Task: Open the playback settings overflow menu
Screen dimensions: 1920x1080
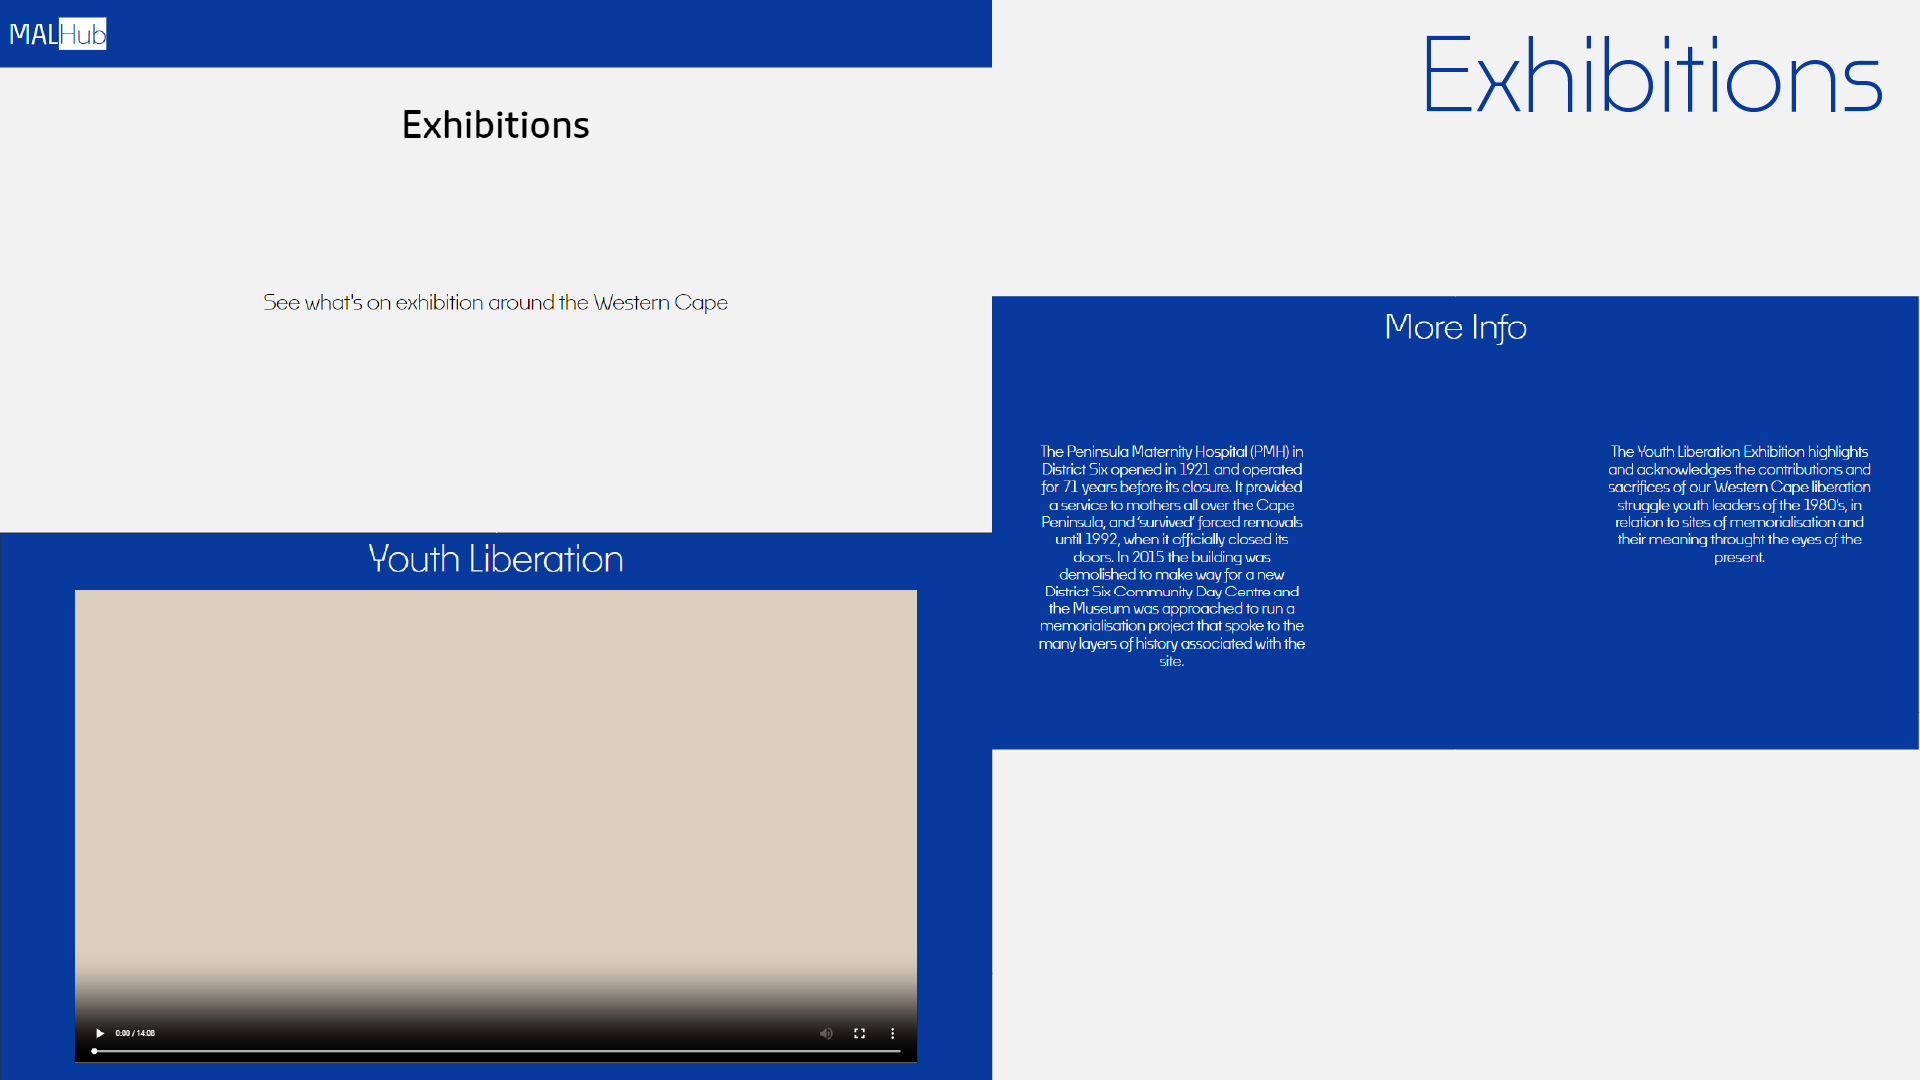Action: click(x=893, y=1033)
